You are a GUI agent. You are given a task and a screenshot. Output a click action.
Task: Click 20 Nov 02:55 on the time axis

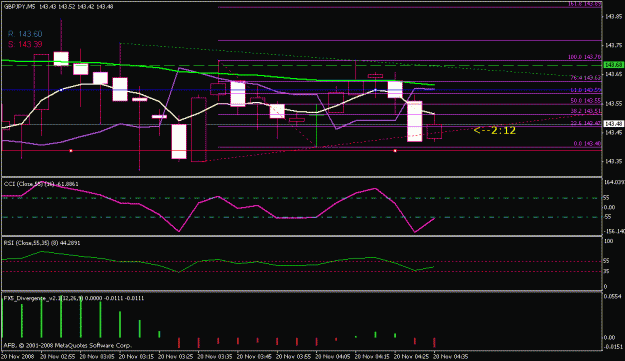tap(58, 356)
